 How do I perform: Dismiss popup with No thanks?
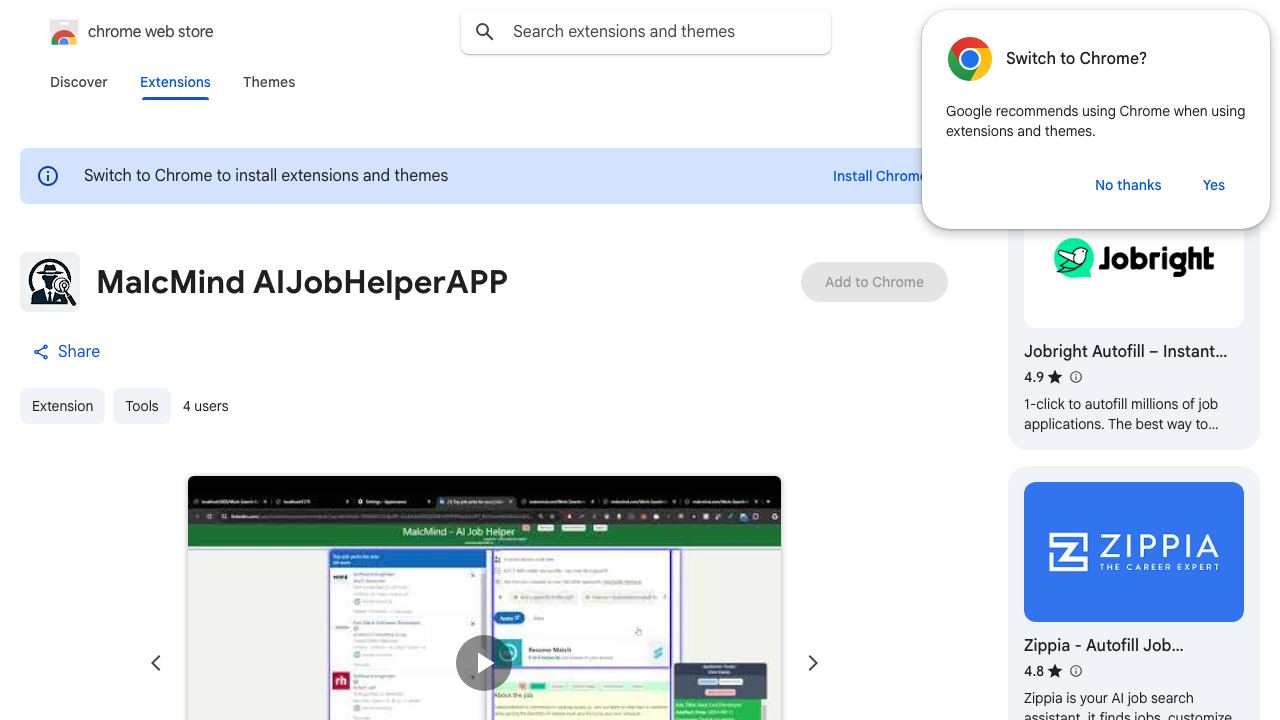click(x=1128, y=185)
